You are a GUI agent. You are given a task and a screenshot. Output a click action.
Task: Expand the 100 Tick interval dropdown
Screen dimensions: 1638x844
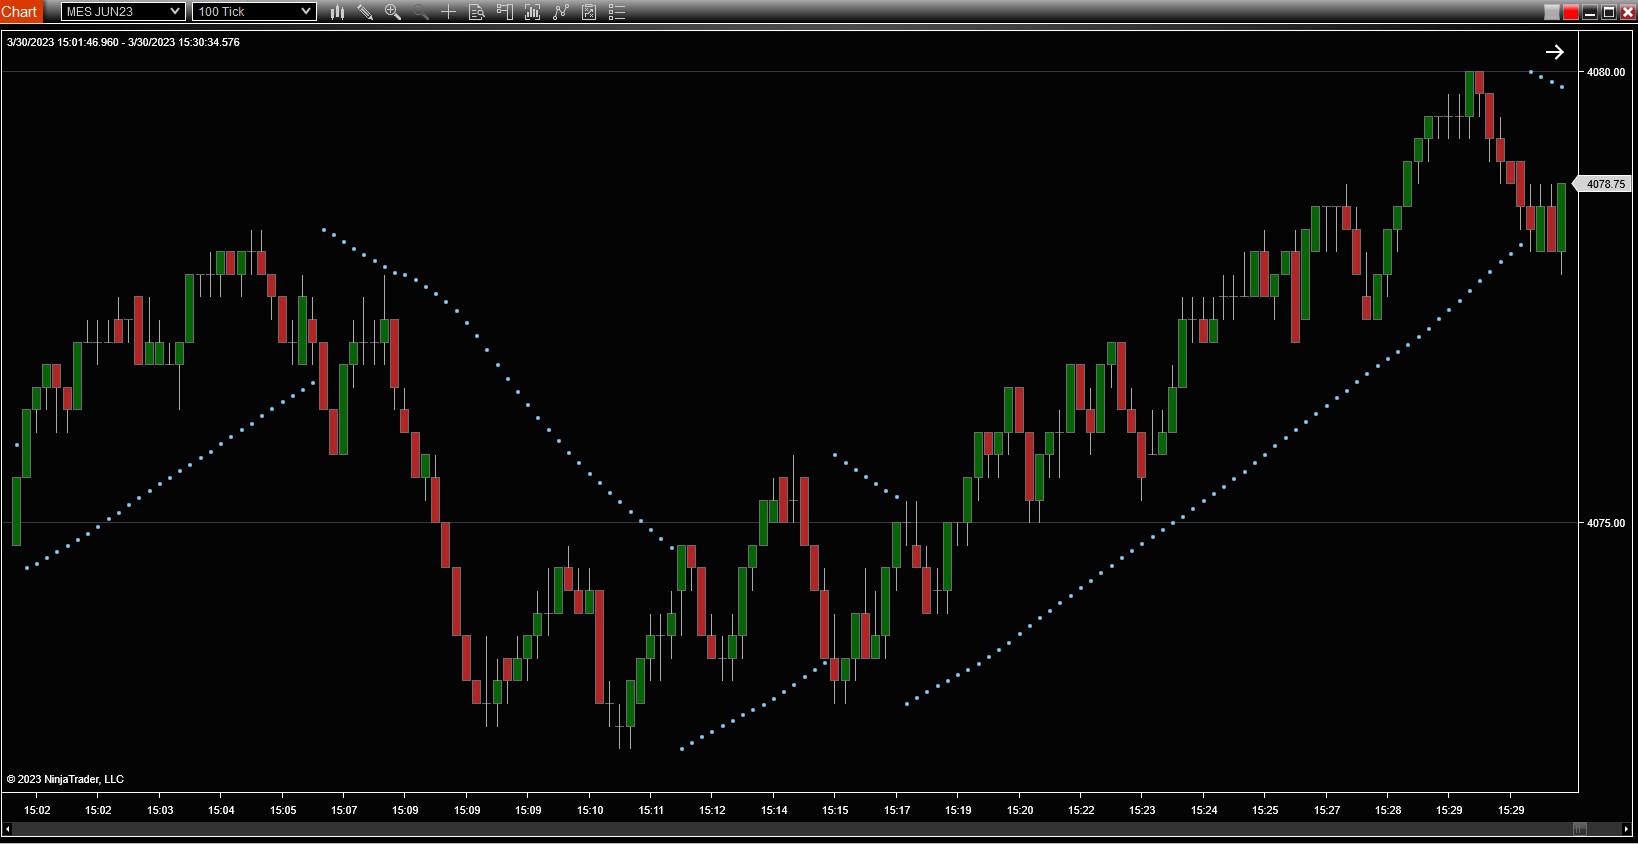click(306, 12)
